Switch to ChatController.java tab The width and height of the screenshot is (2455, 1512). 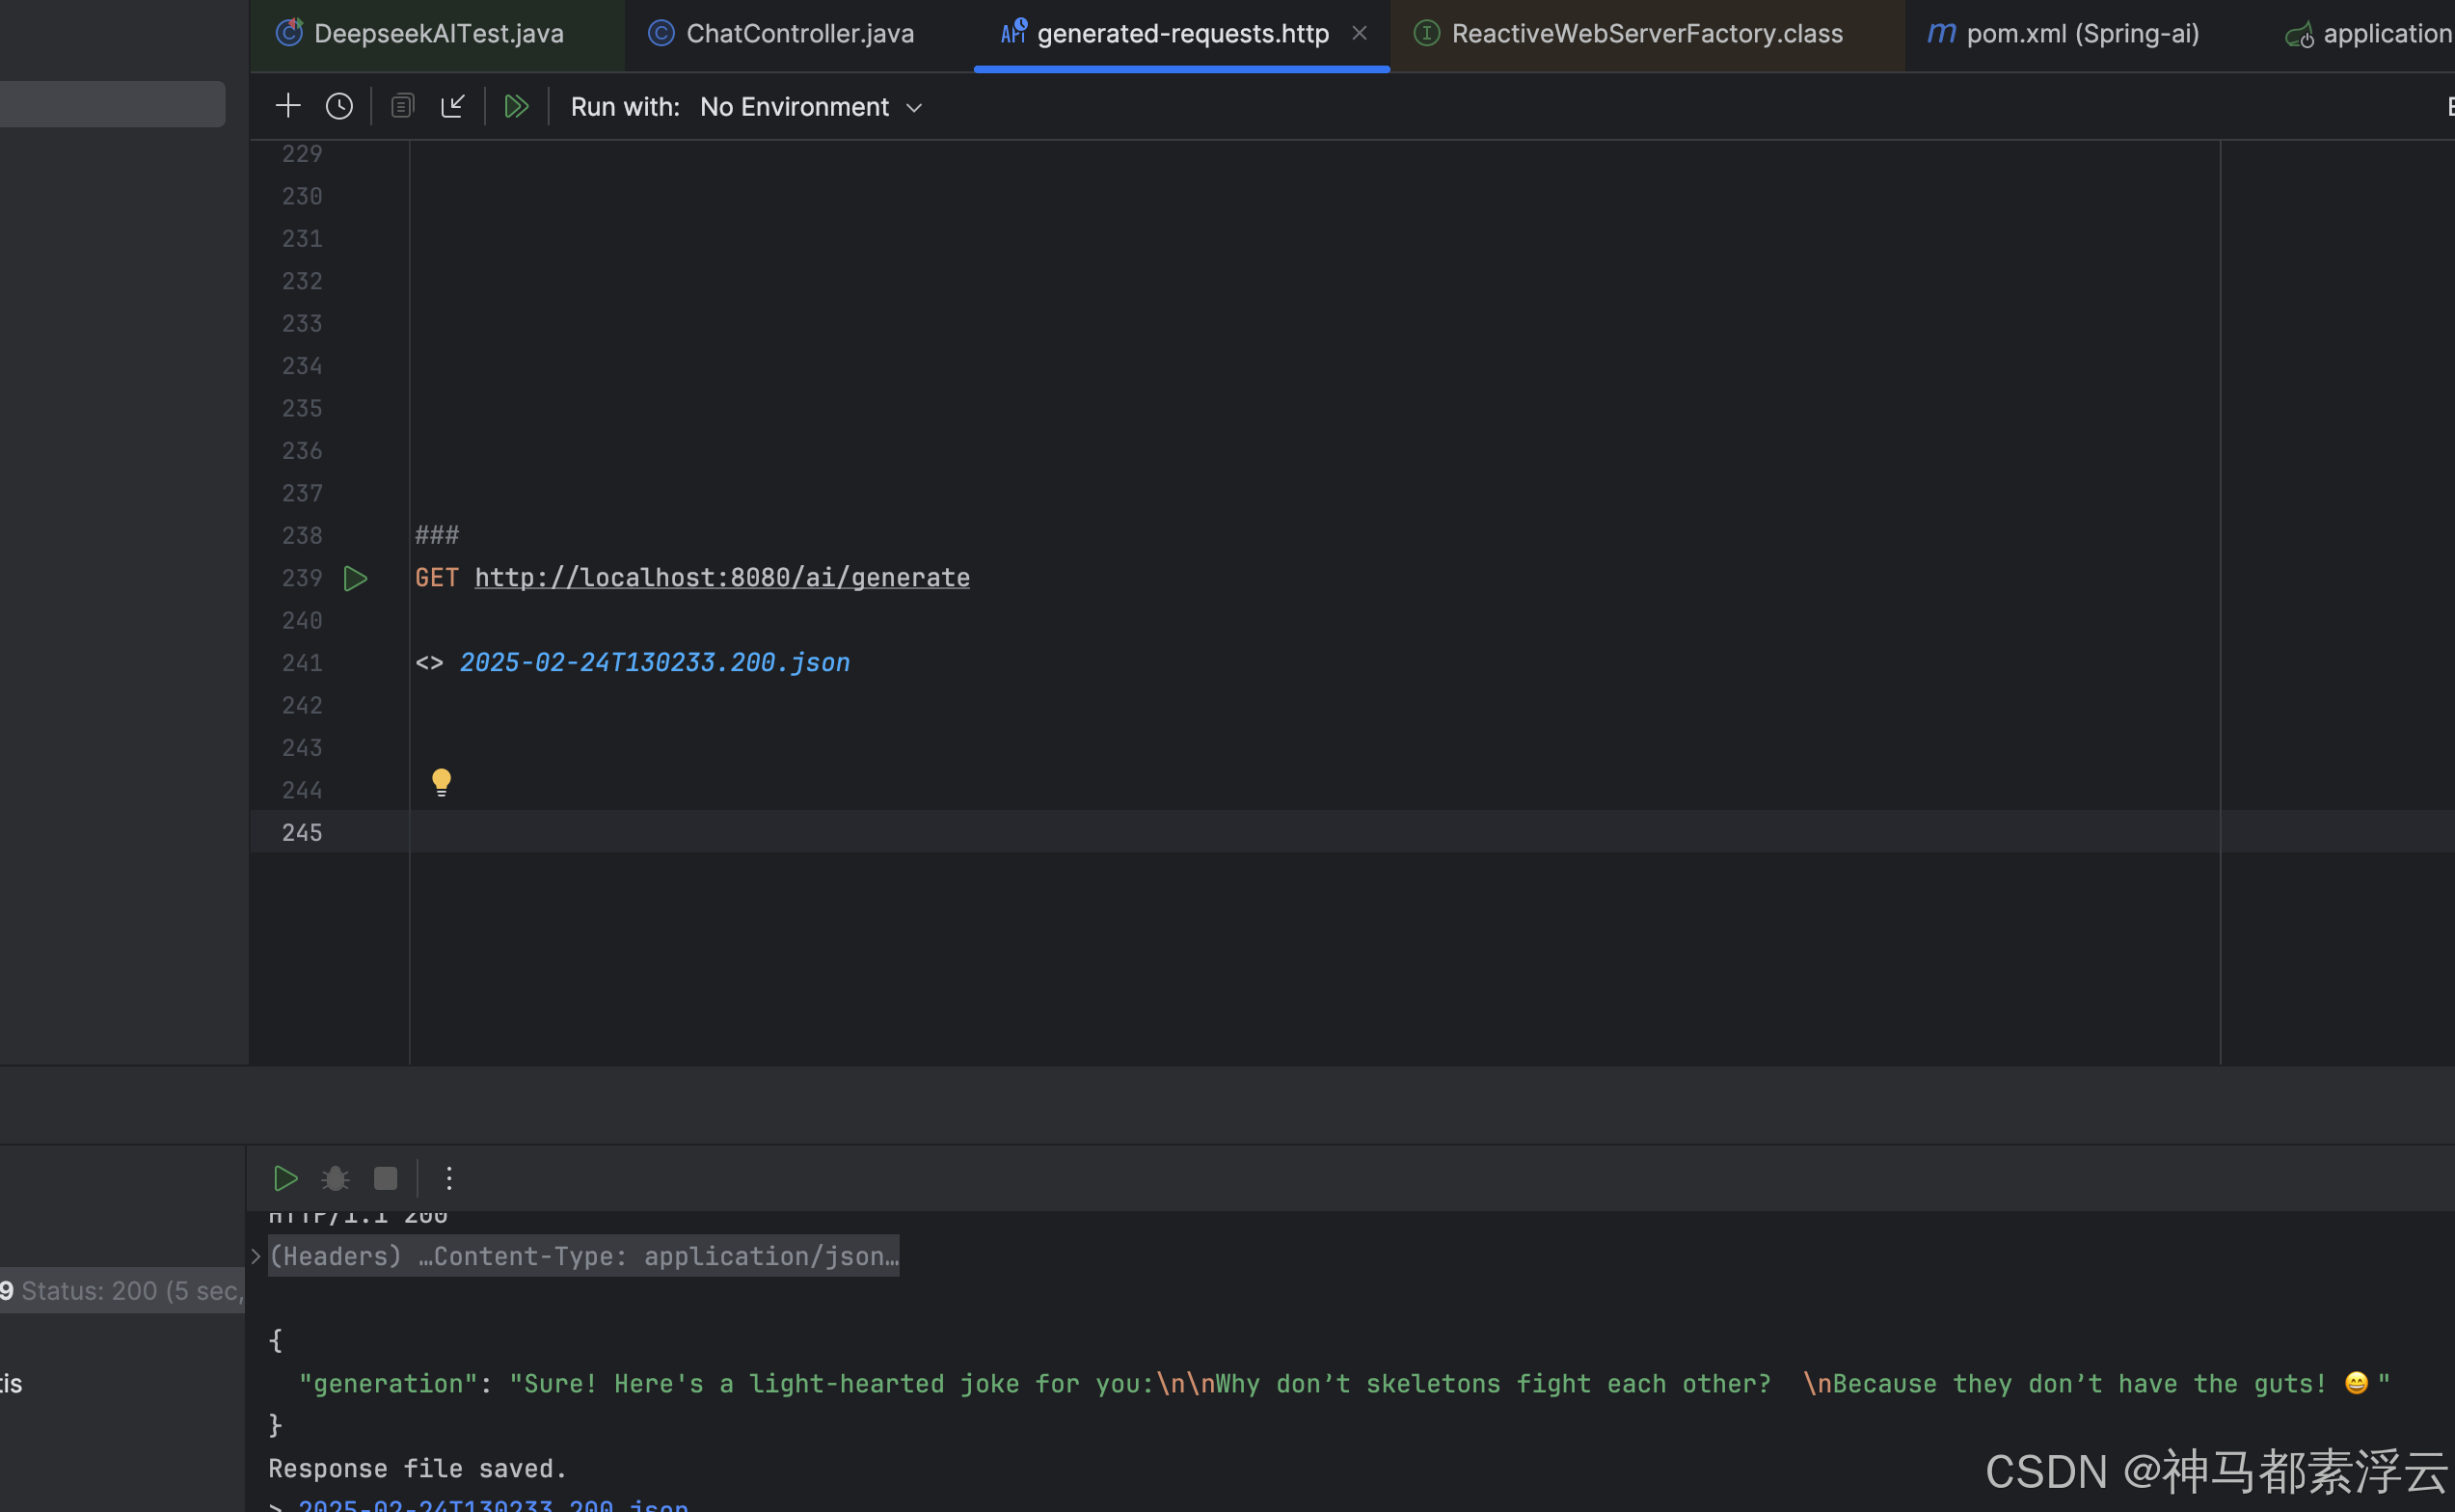tap(799, 34)
